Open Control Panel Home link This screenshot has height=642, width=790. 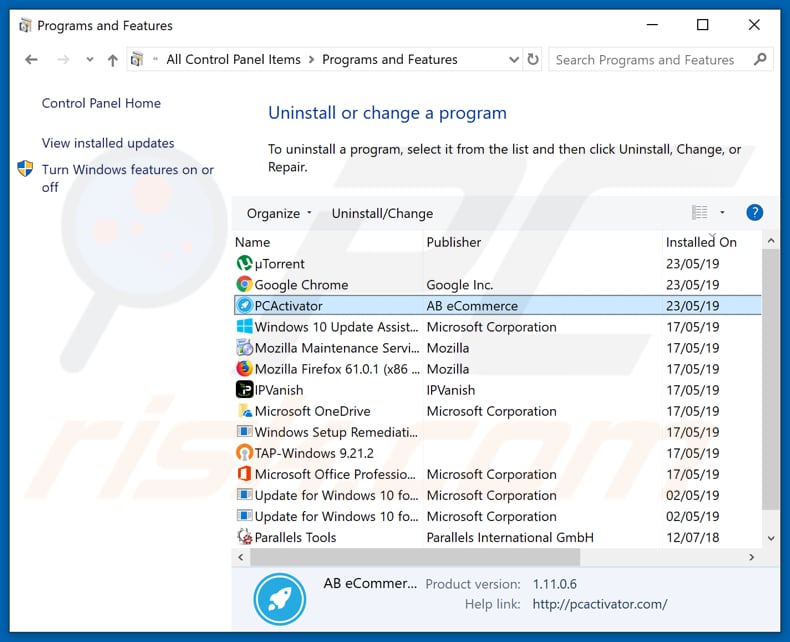(x=101, y=103)
